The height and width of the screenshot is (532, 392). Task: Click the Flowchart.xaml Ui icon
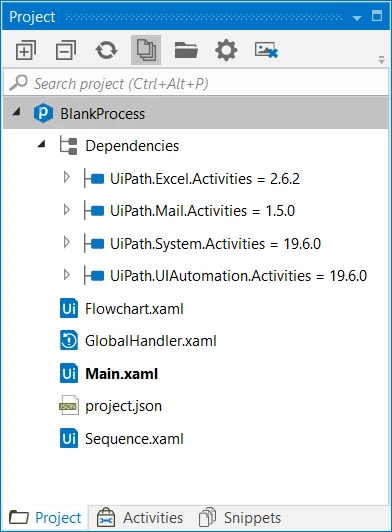(69, 308)
